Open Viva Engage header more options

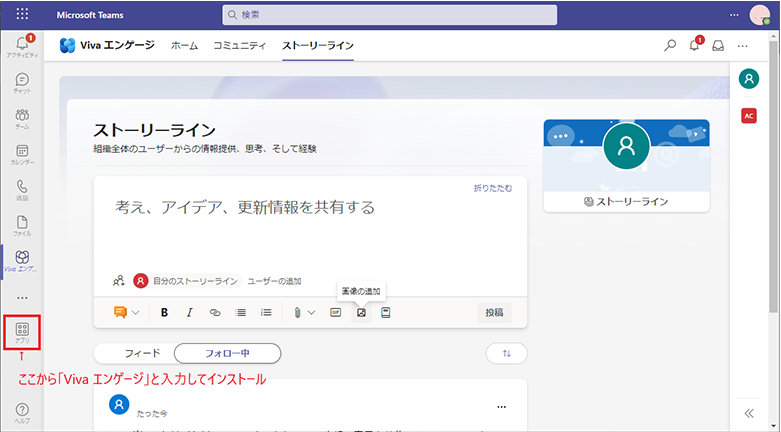click(743, 46)
